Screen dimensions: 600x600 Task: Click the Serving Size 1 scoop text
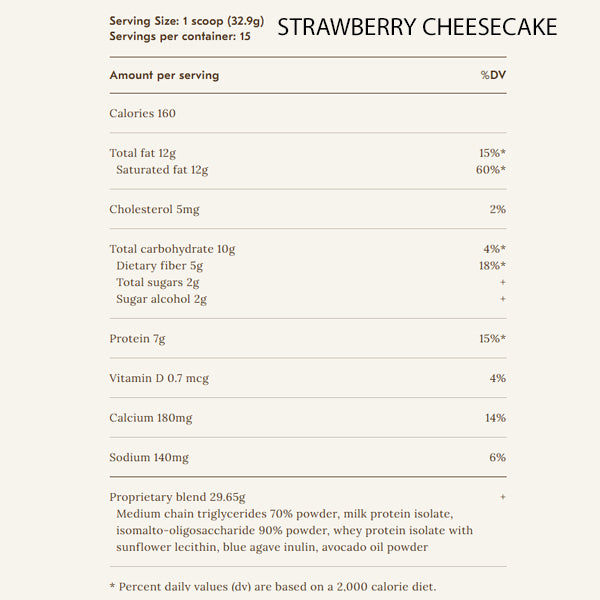[186, 21]
